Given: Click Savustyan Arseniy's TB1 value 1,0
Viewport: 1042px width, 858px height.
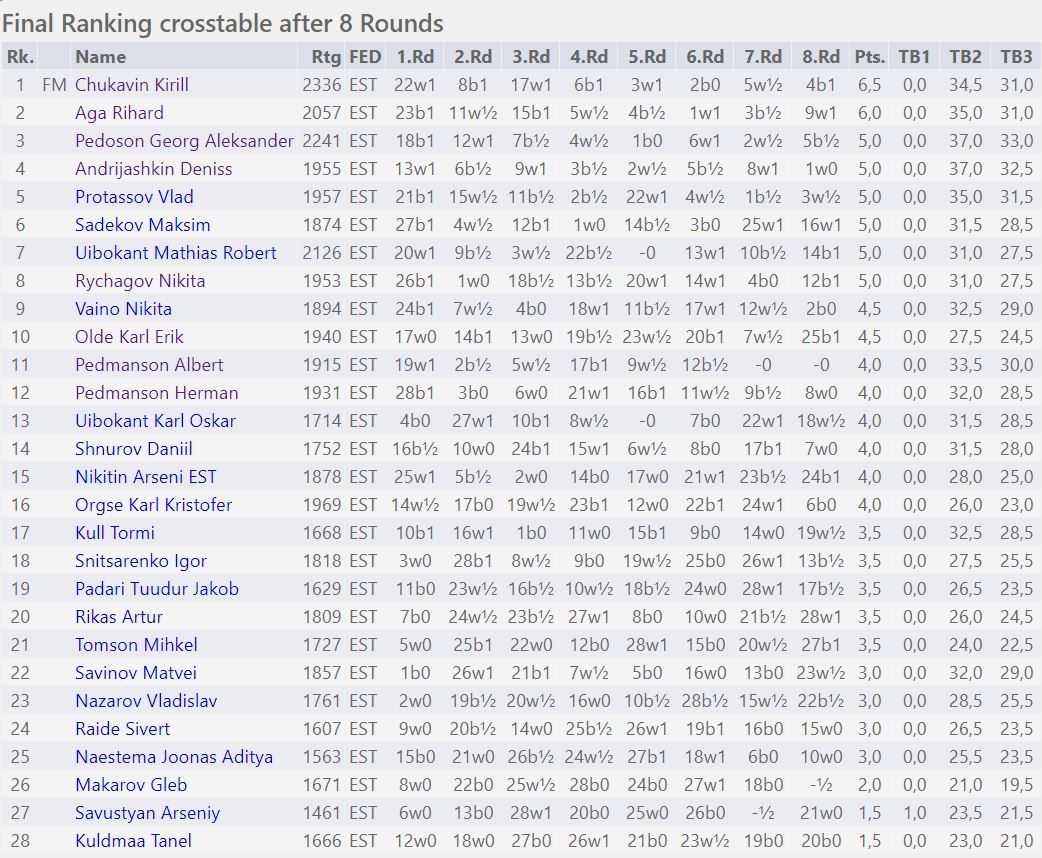Looking at the screenshot, I should [x=914, y=813].
